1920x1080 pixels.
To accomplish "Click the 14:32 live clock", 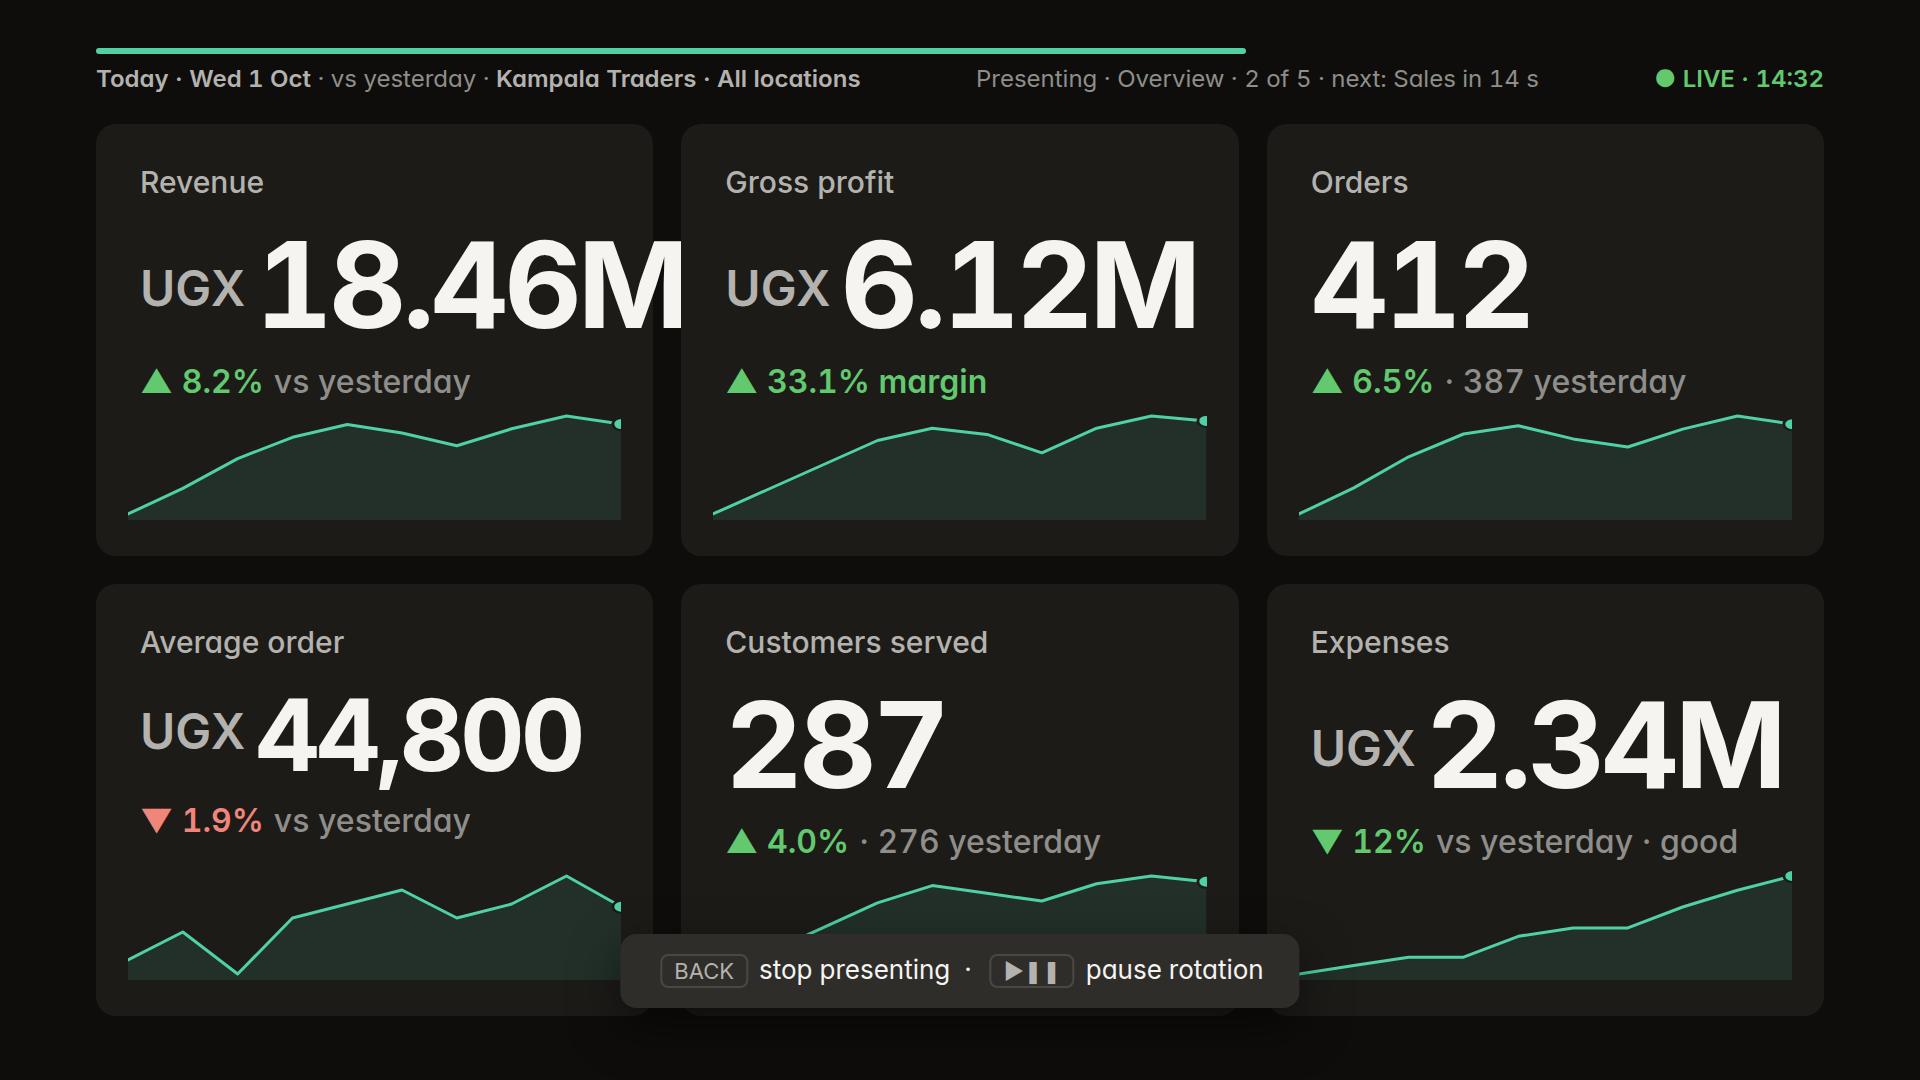I will 1789,78.
